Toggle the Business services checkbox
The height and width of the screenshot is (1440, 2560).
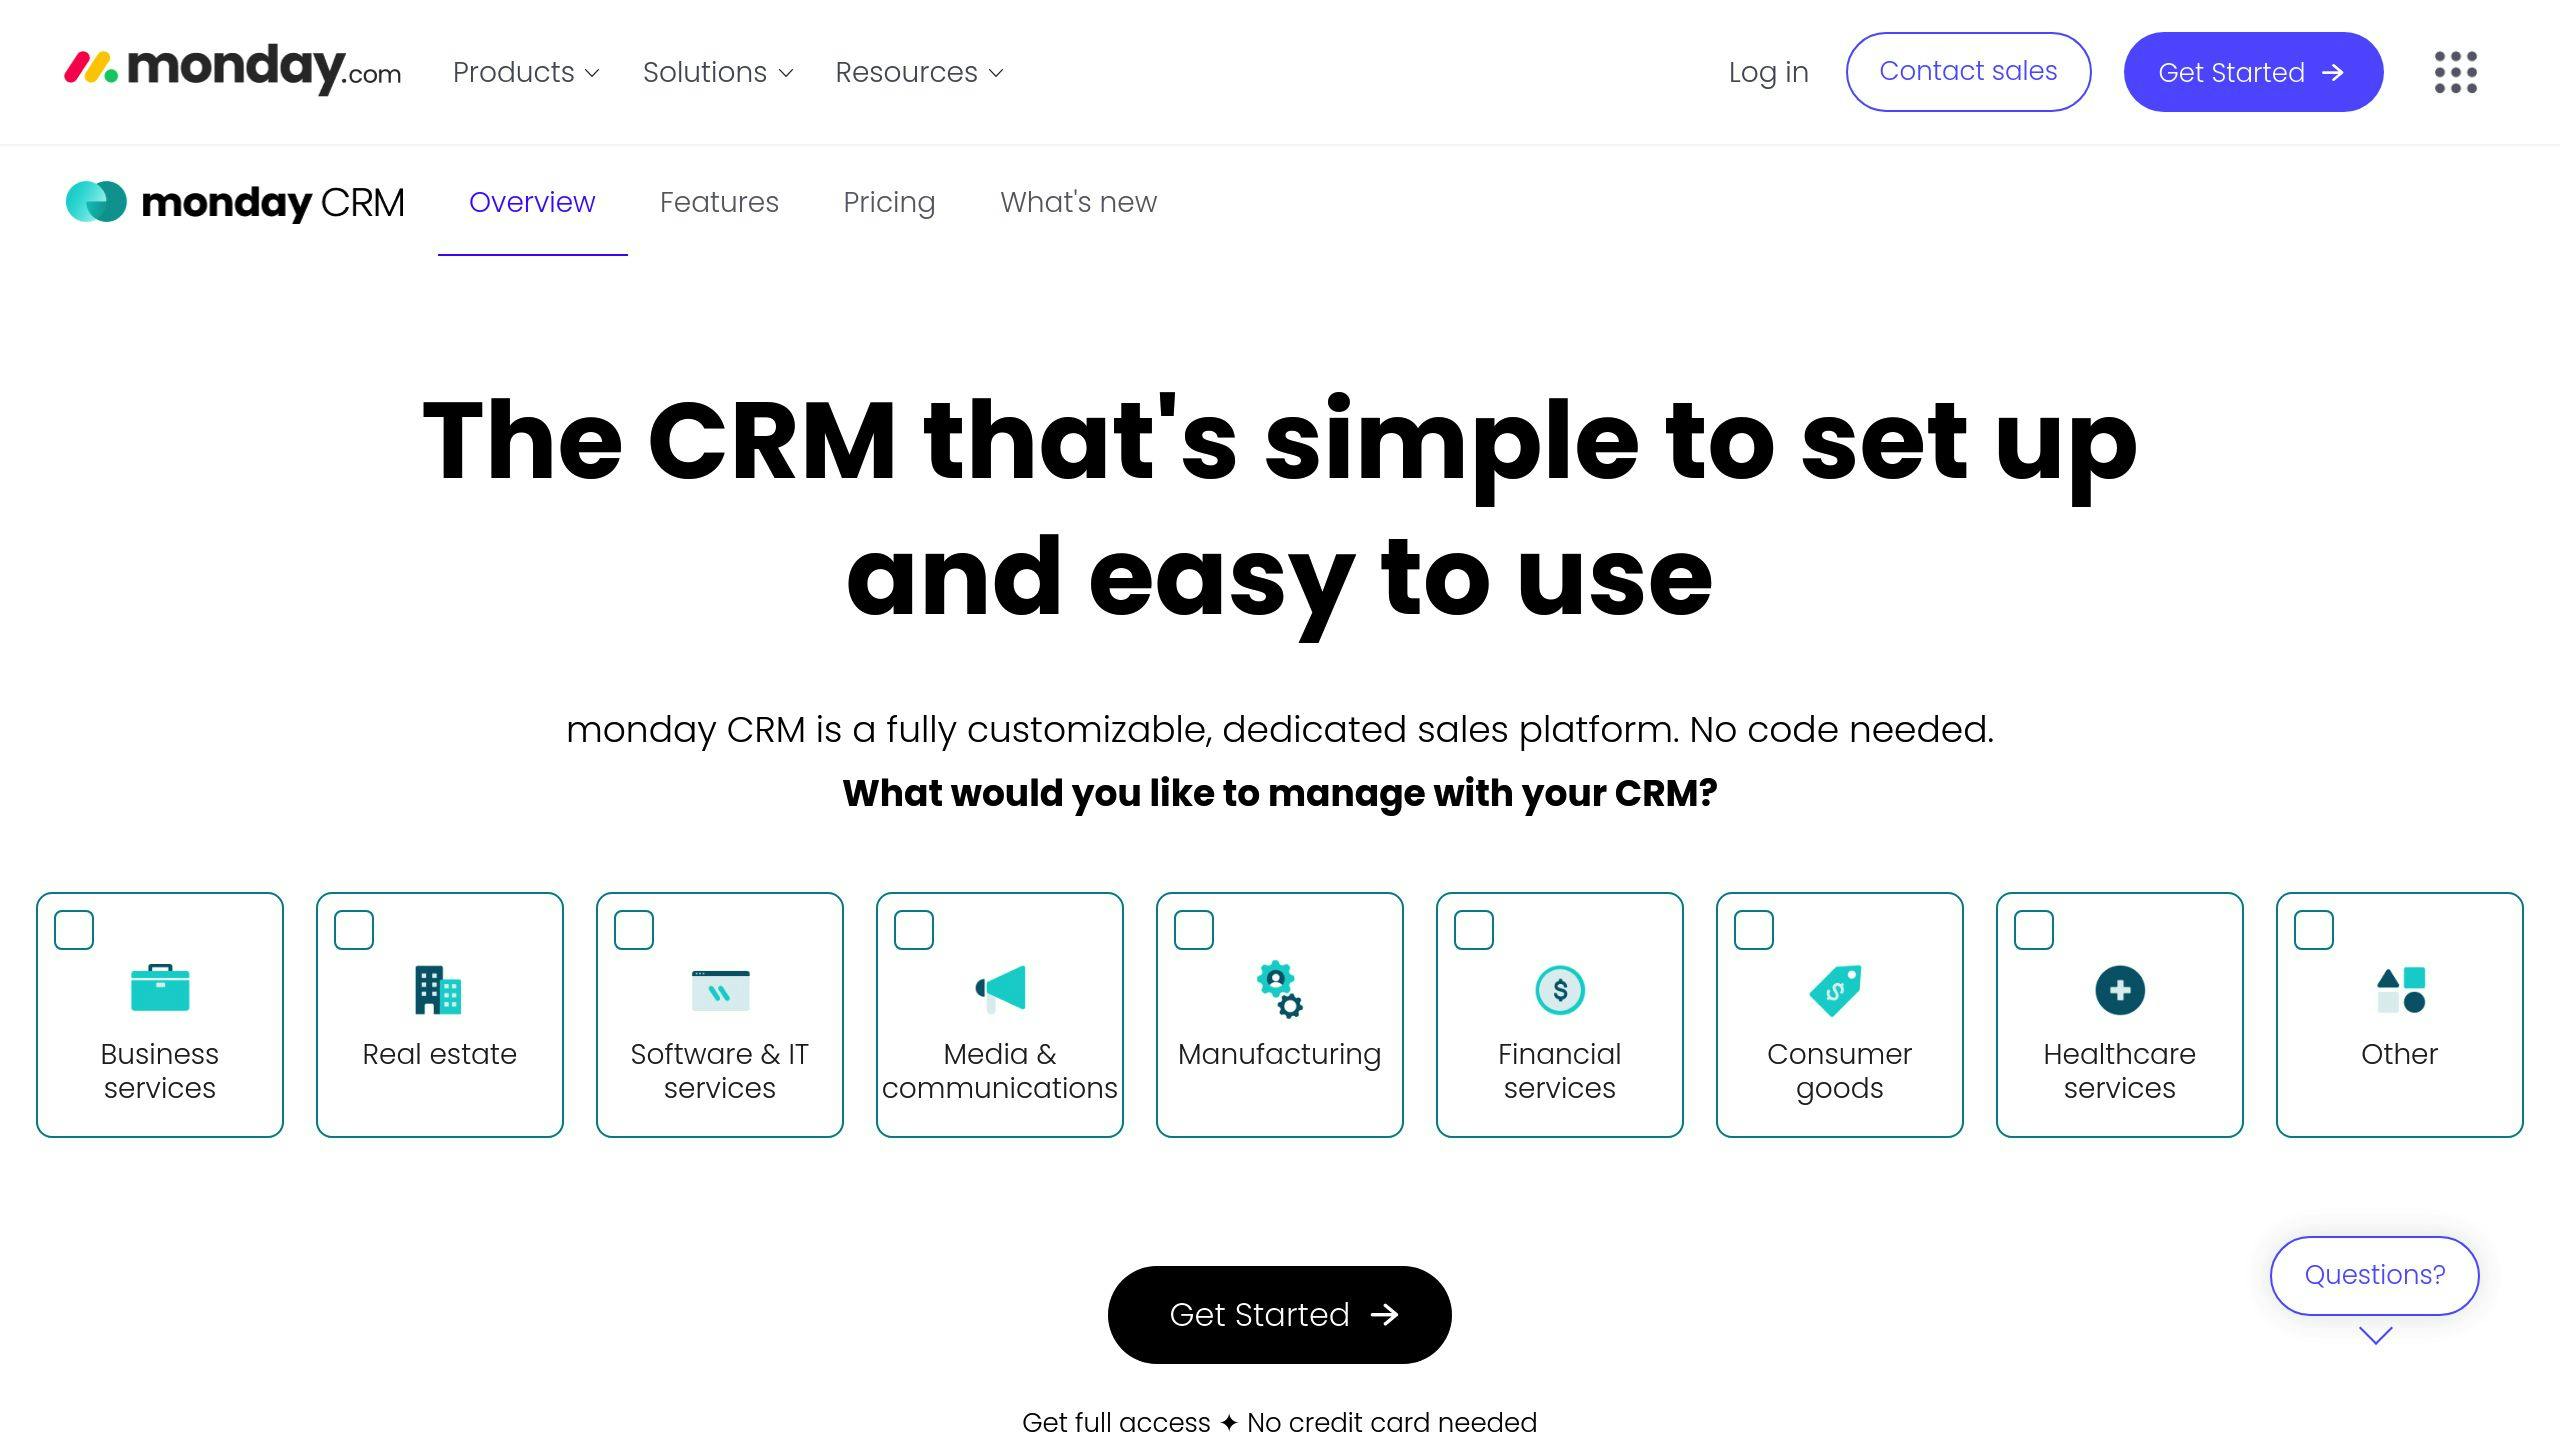72,928
